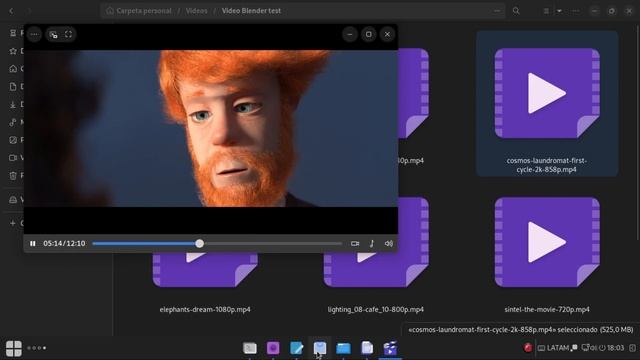640x360 pixels.
Task: Click the workspace indicator dots
Action: click(36, 348)
